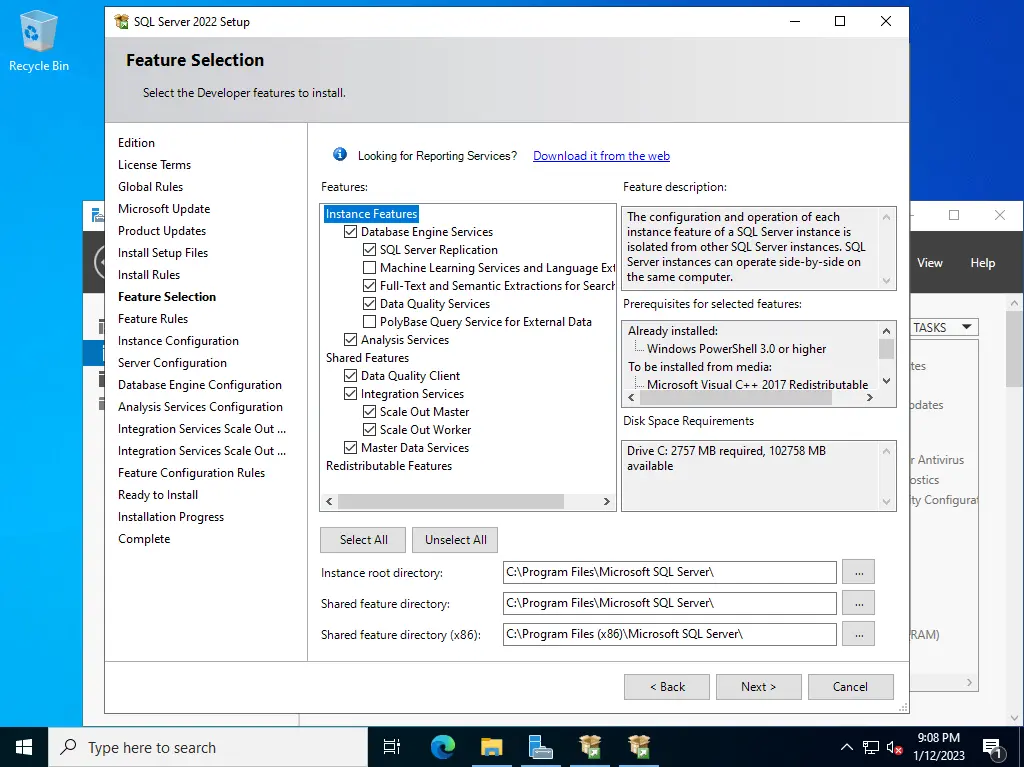Viewport: 1024px width, 767px height.
Task: Click the muted volume tray icon
Action: click(x=895, y=747)
